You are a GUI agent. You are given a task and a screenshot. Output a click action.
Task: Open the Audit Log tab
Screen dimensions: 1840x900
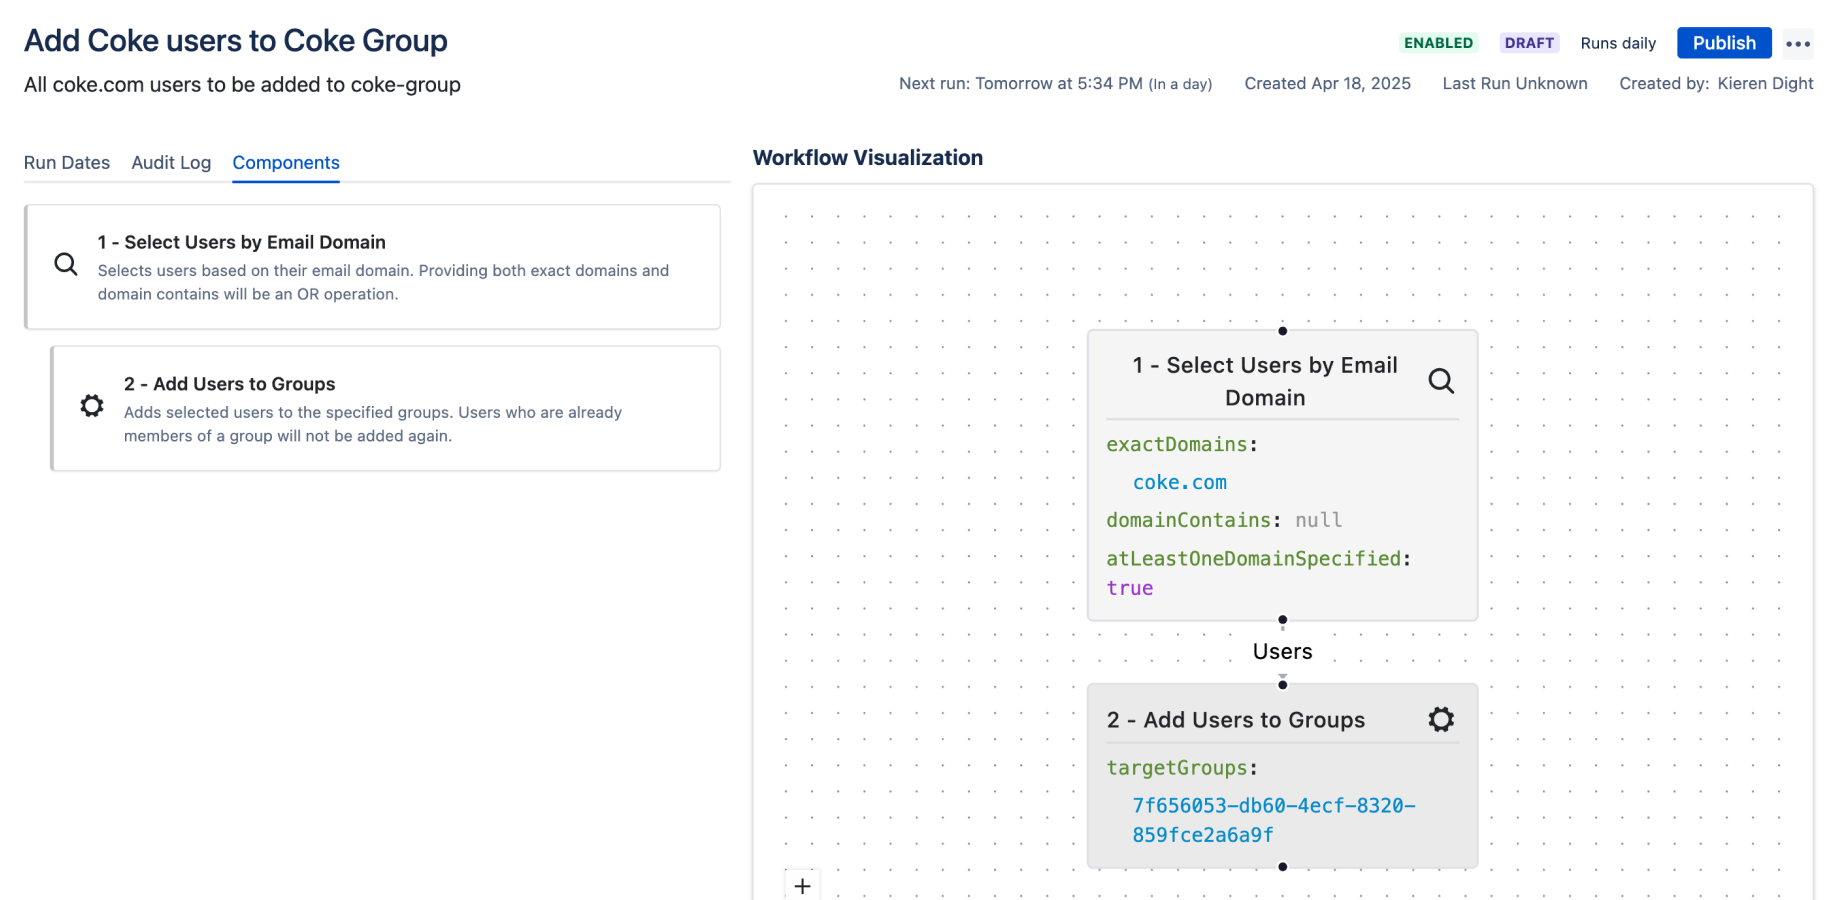171,162
